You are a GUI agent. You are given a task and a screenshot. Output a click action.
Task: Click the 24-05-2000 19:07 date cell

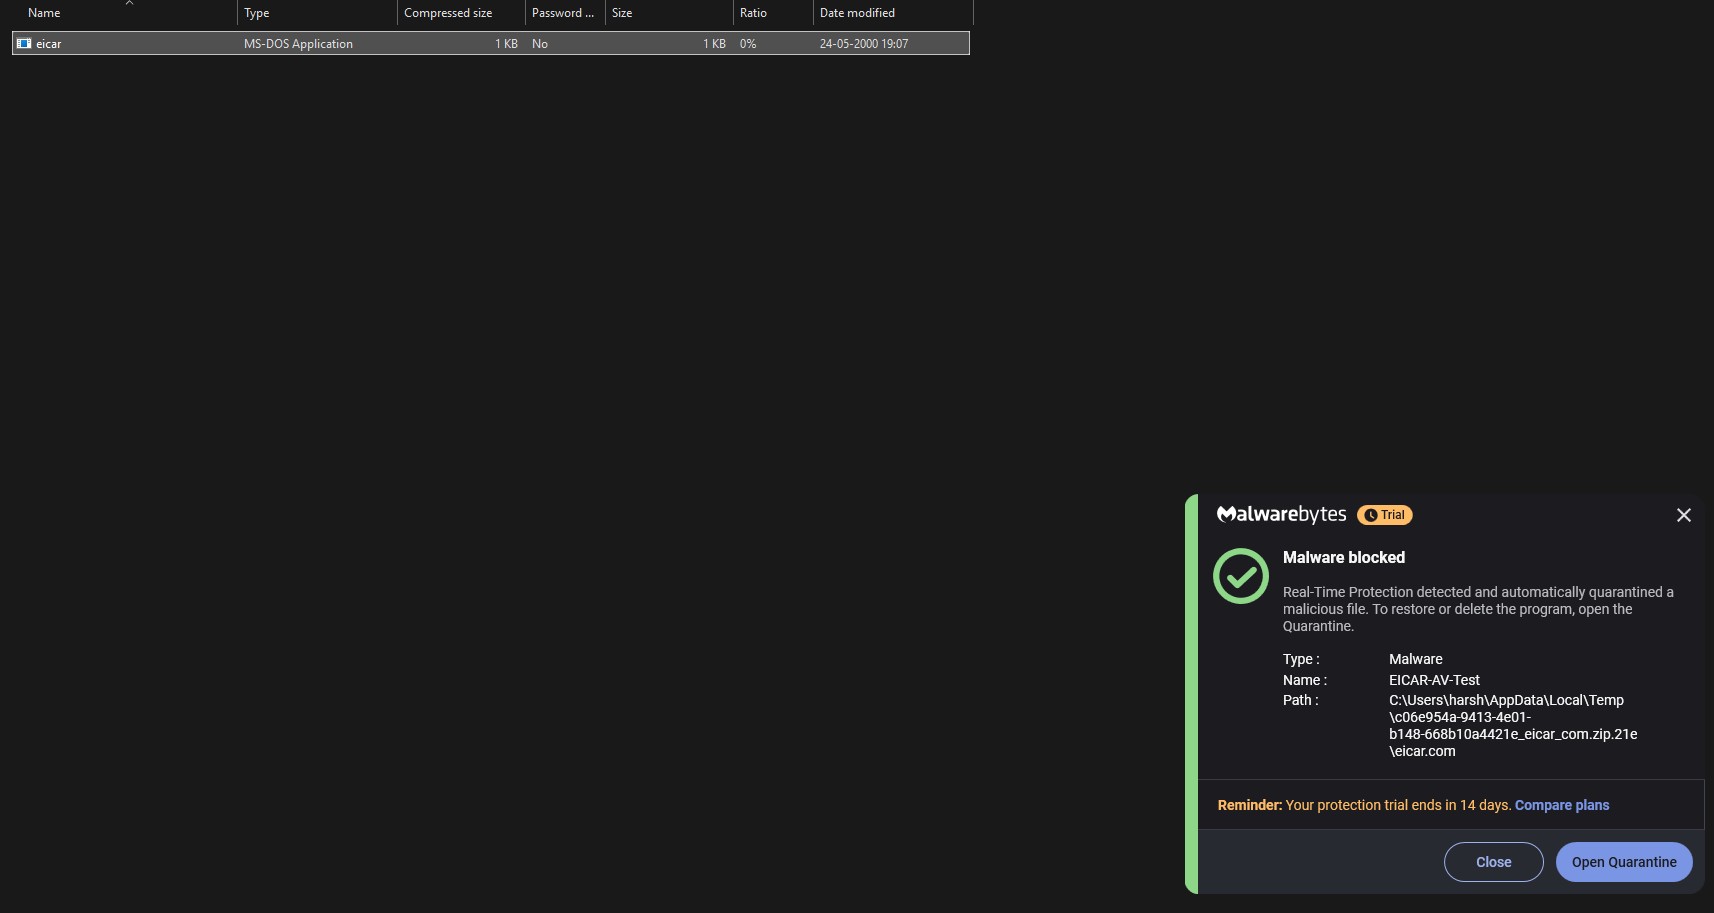point(864,44)
